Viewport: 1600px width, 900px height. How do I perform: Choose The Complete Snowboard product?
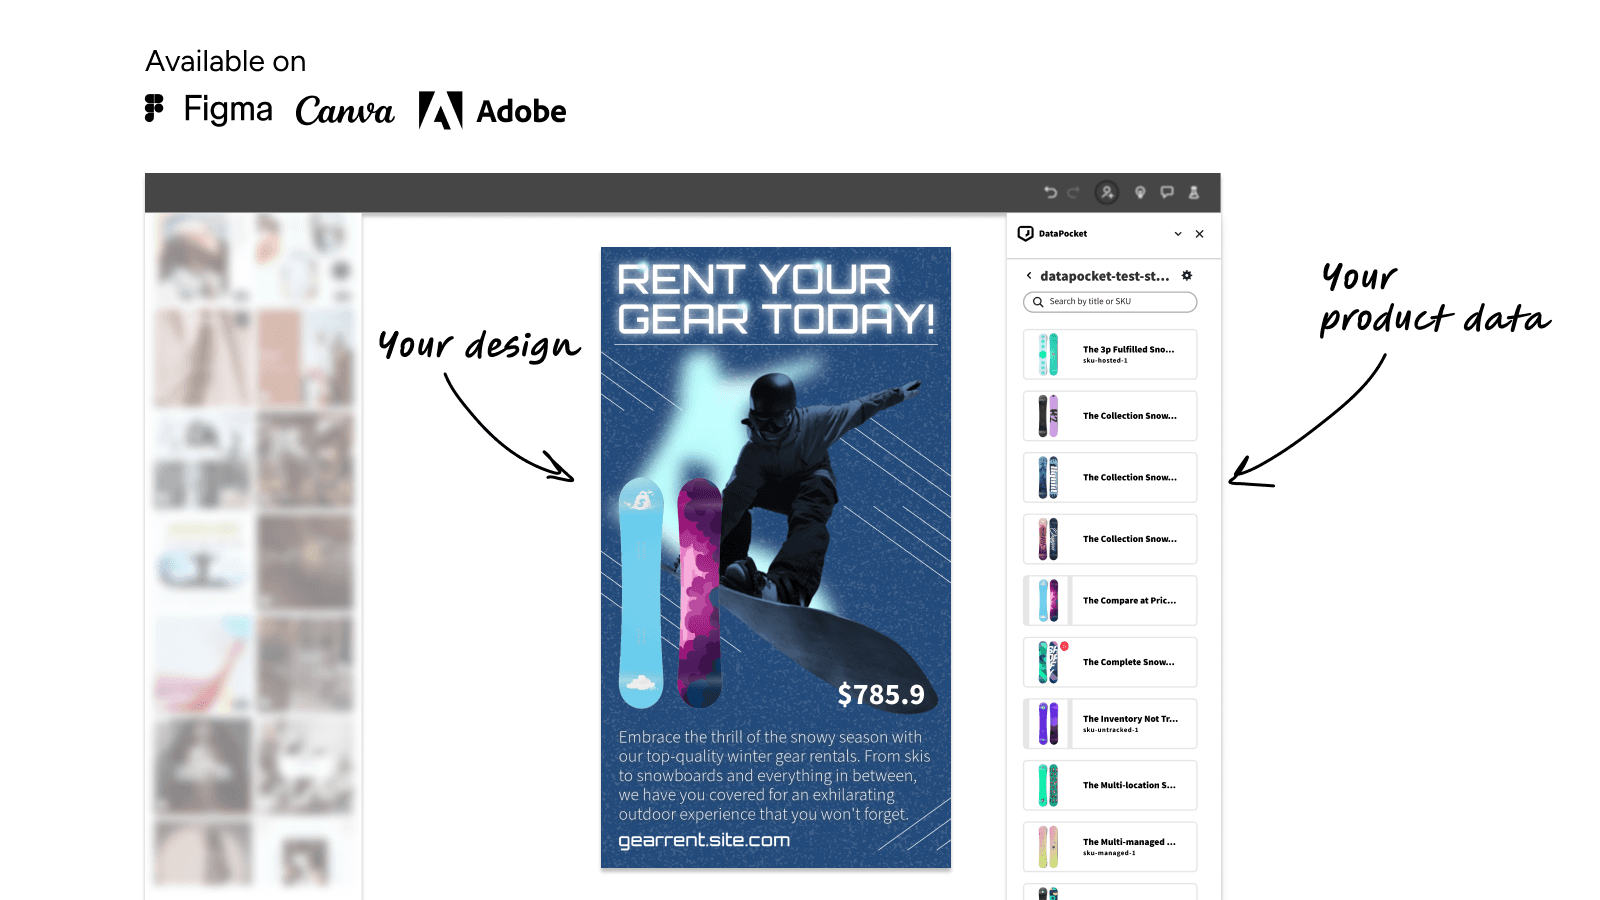pos(1110,663)
